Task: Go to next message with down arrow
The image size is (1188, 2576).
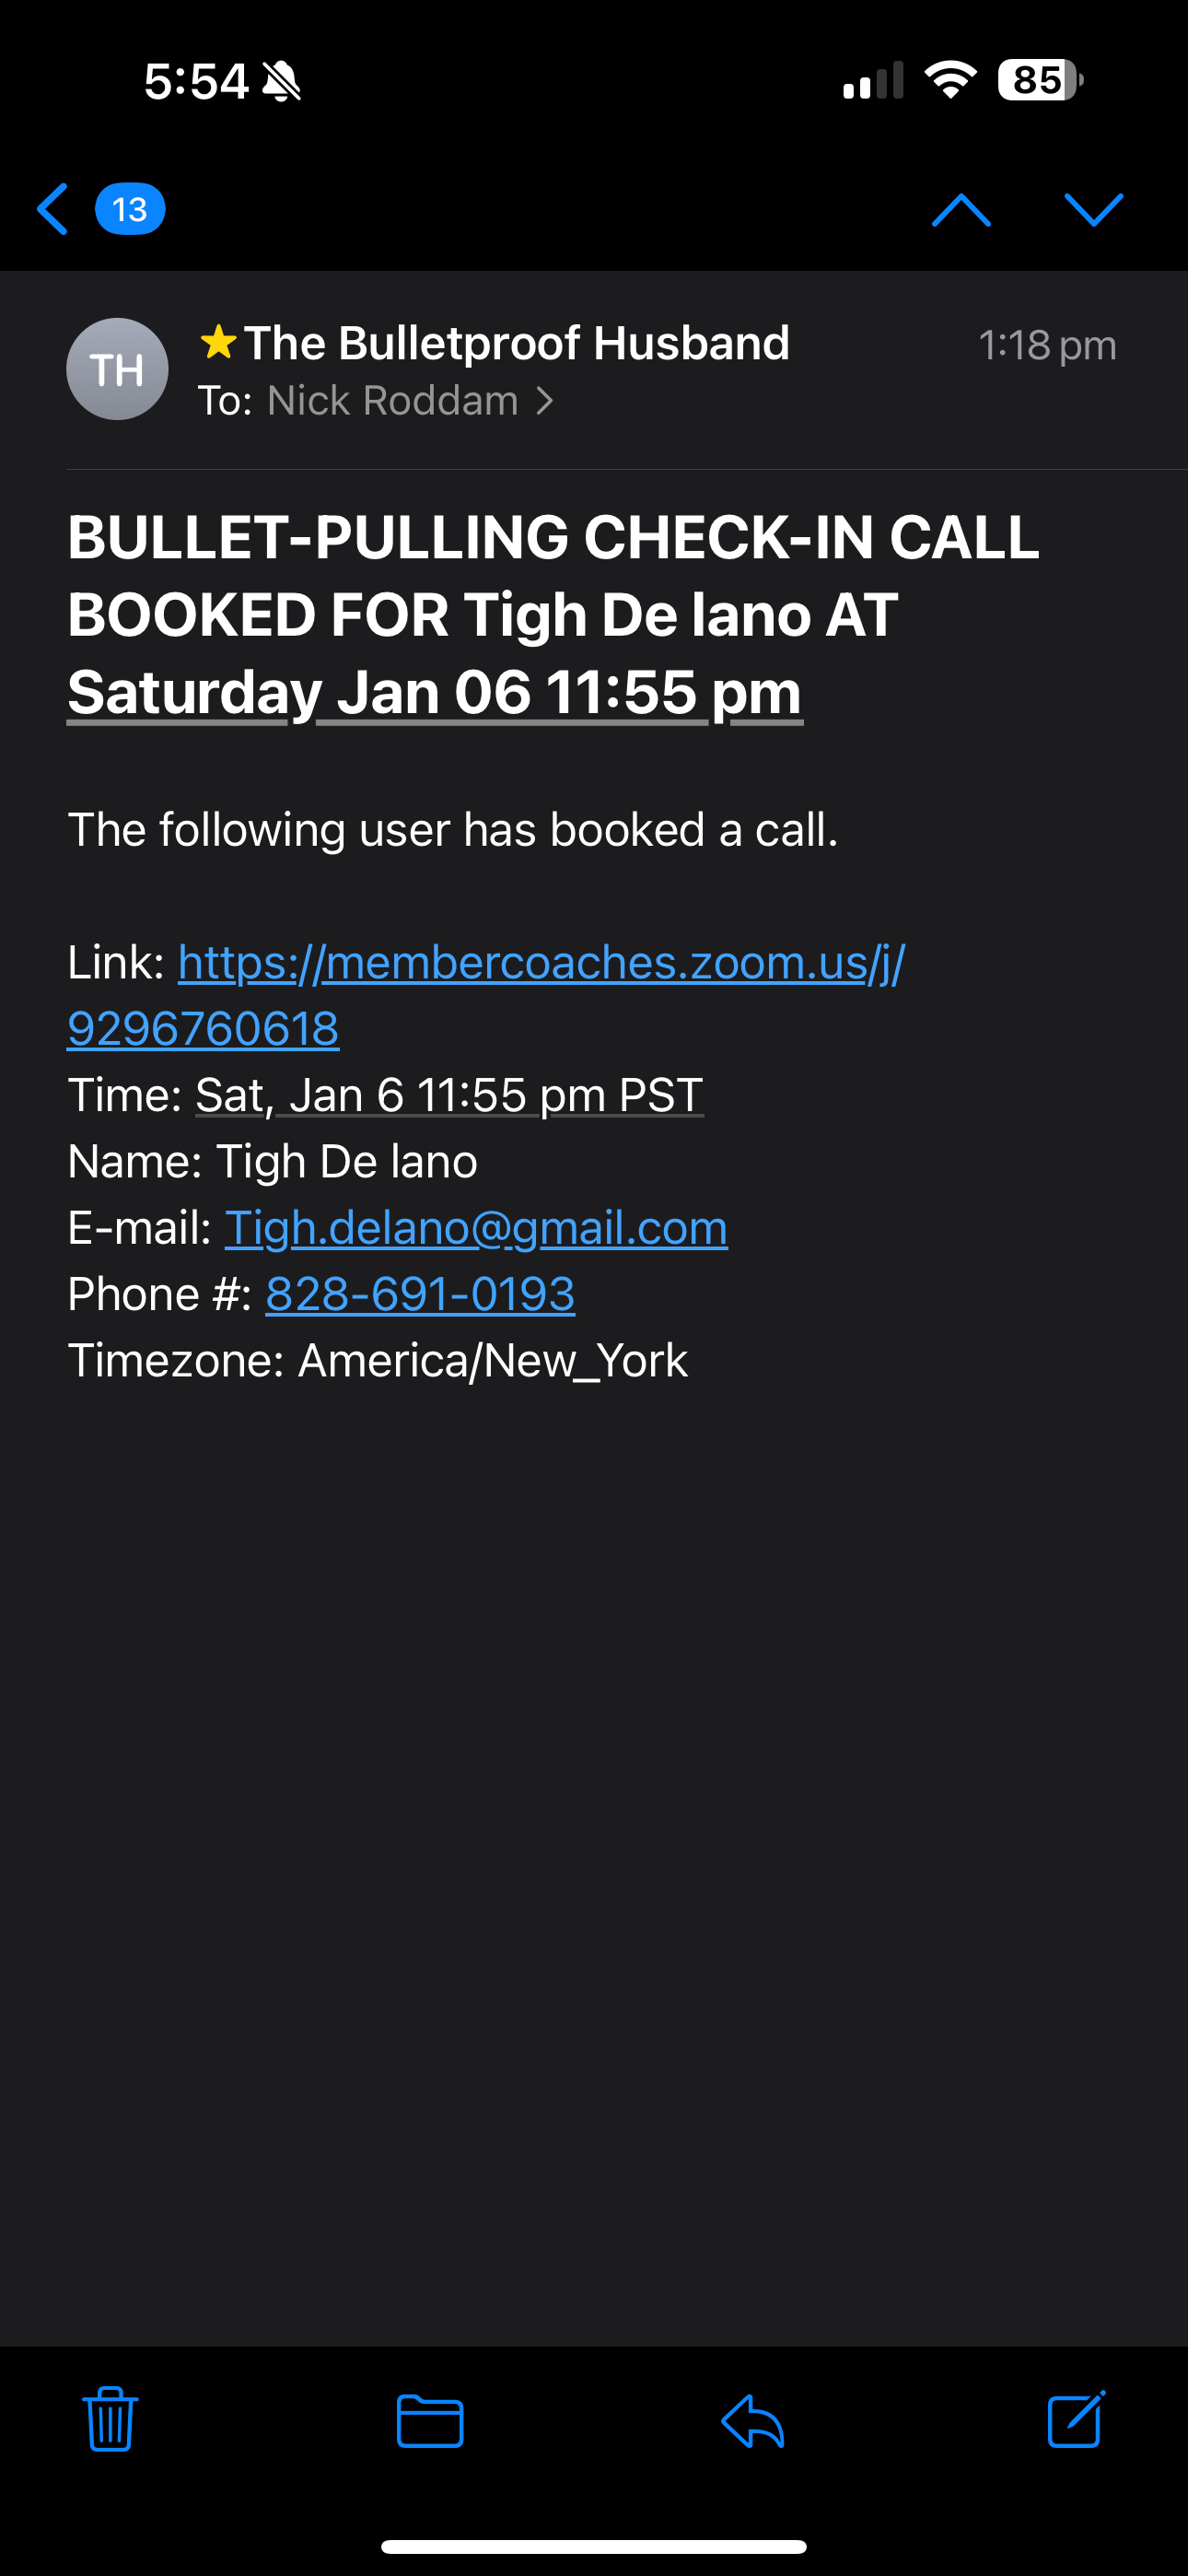Action: [1093, 210]
